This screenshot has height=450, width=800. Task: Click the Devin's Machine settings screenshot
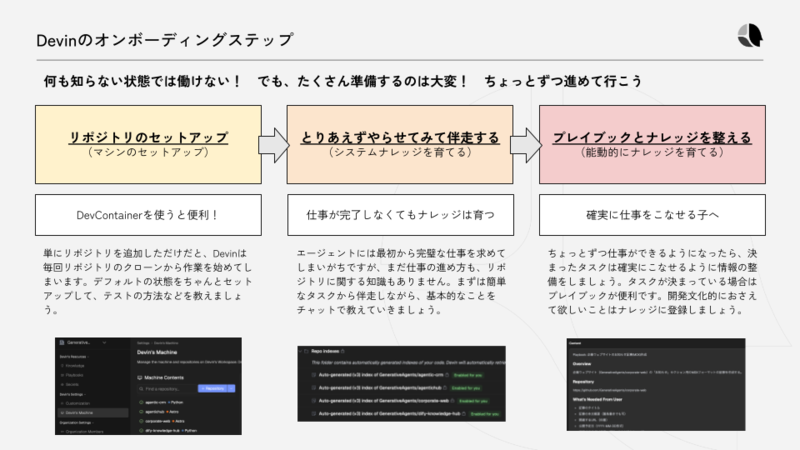point(148,386)
